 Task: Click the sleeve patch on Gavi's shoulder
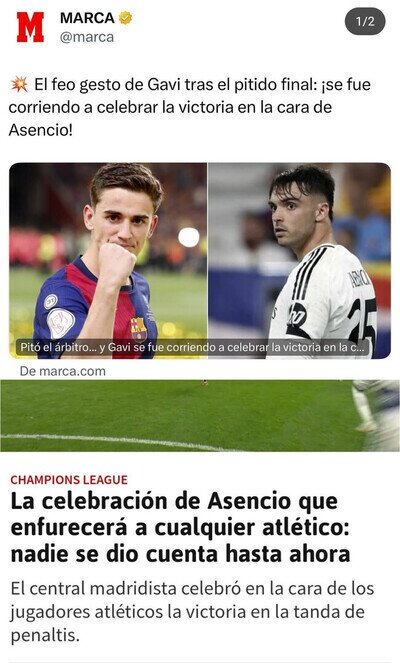tap(60, 323)
